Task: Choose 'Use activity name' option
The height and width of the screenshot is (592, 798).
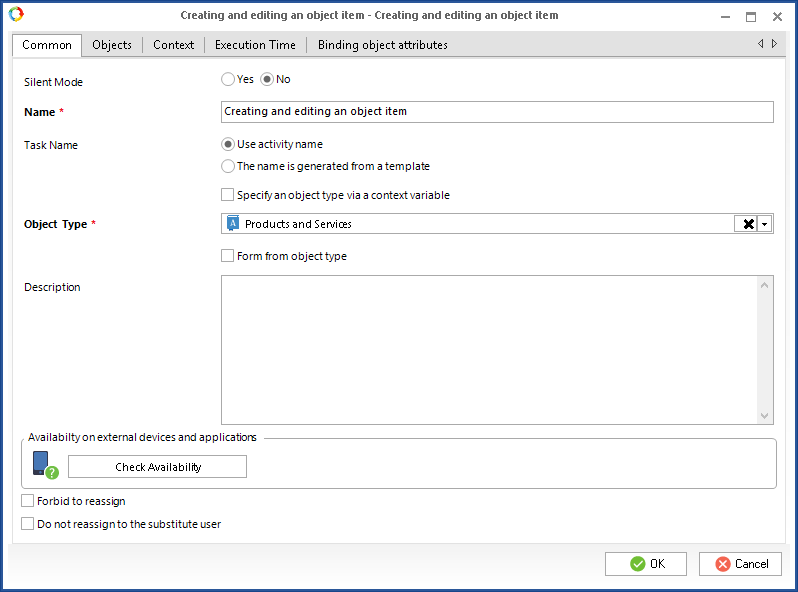Action: [x=228, y=144]
